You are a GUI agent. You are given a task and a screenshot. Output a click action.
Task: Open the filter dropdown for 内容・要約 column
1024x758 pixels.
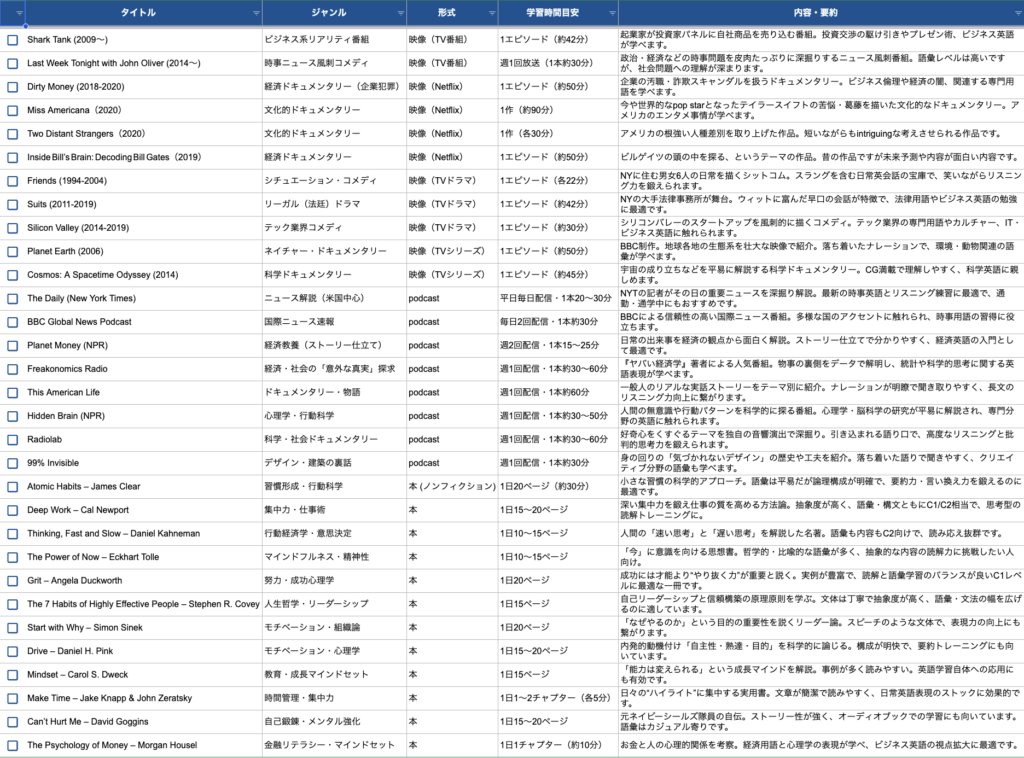click(x=1016, y=13)
